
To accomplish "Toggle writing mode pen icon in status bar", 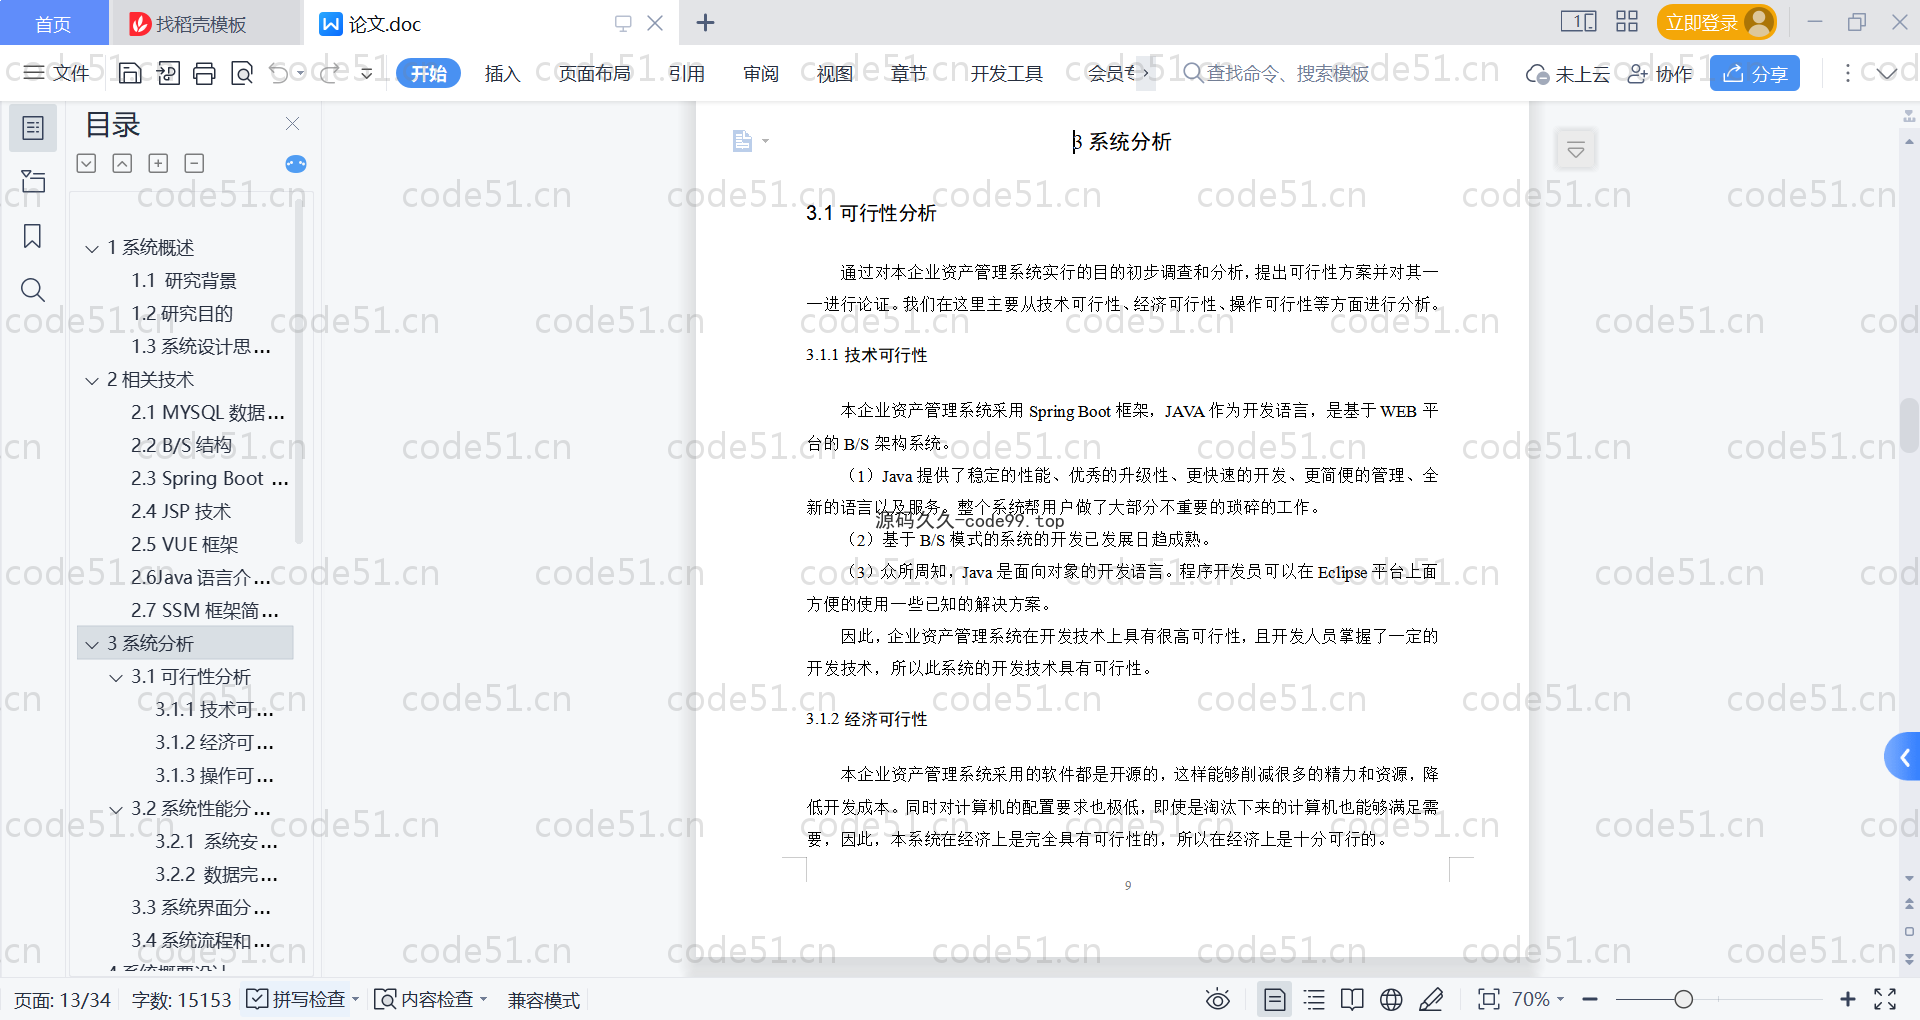I will pos(1431,999).
